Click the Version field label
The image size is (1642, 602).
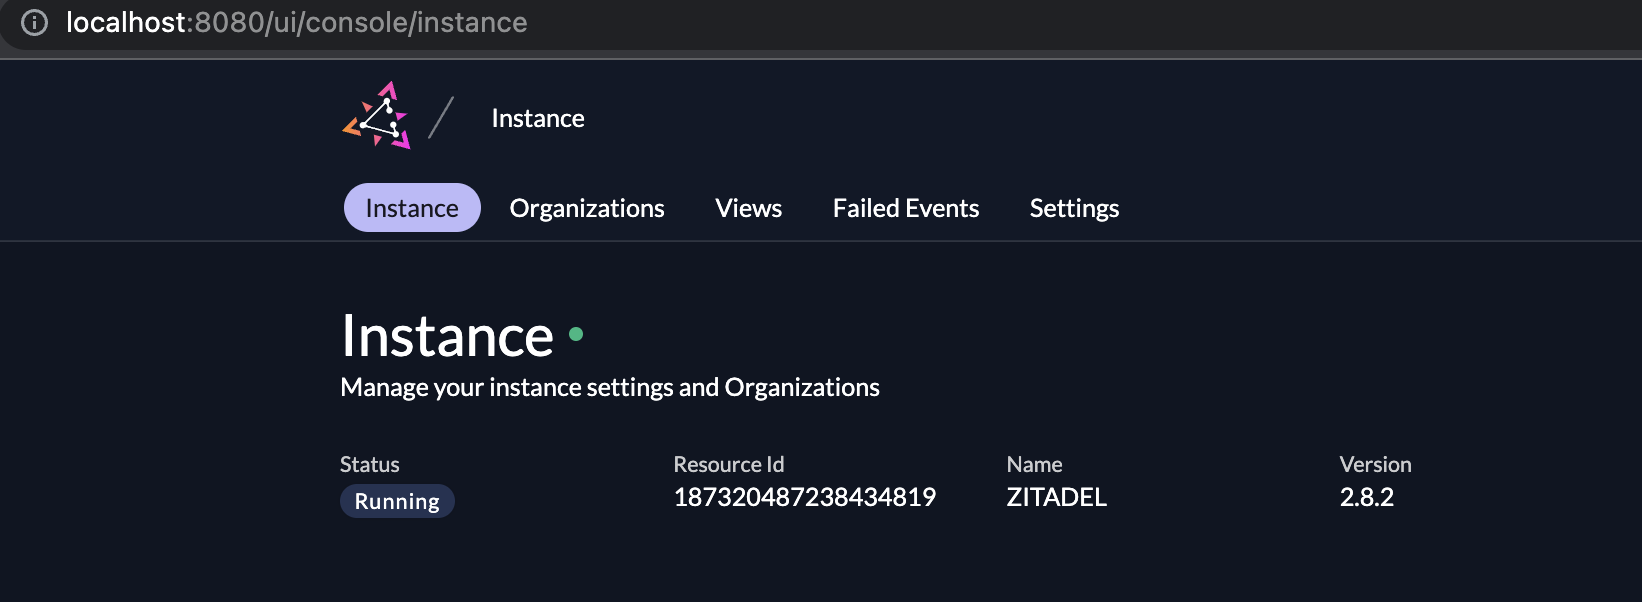[x=1375, y=464]
